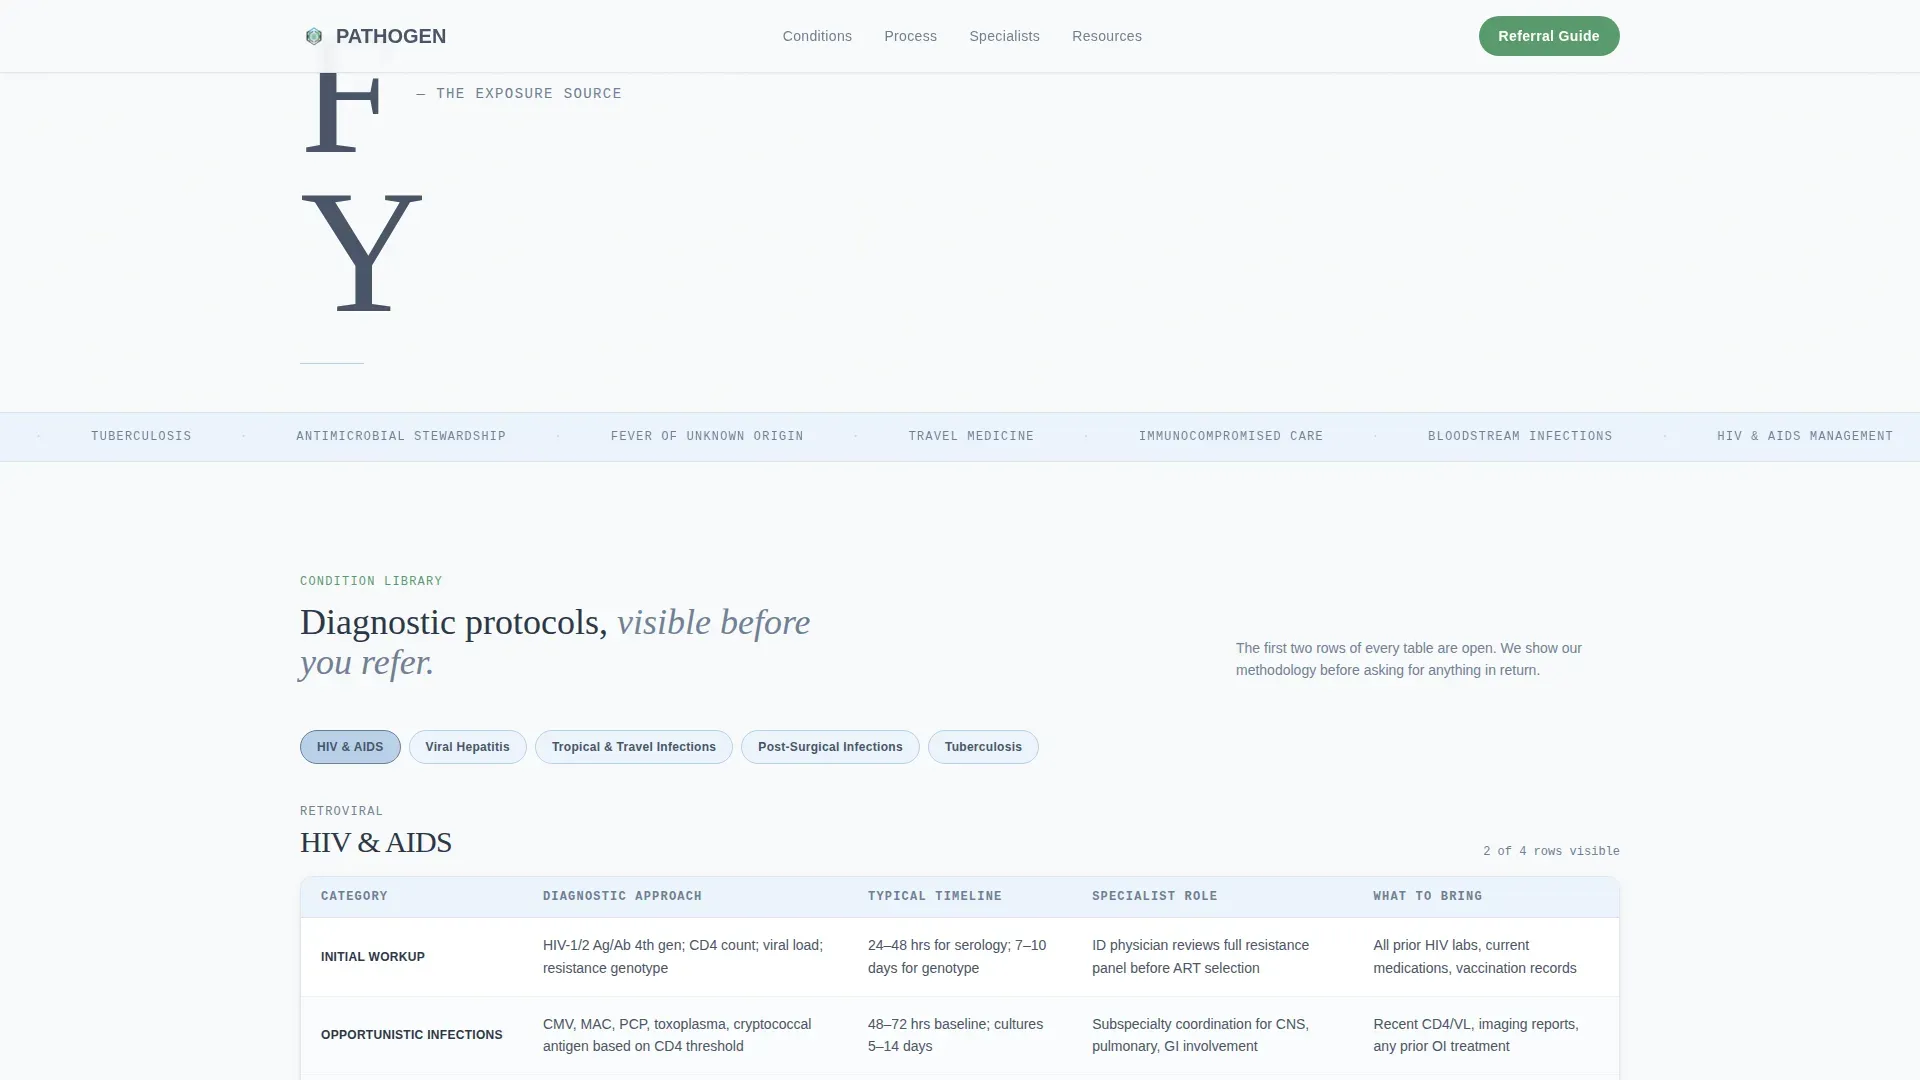Open the Specialists nav link
The width and height of the screenshot is (1920, 1080).
coord(1004,36)
